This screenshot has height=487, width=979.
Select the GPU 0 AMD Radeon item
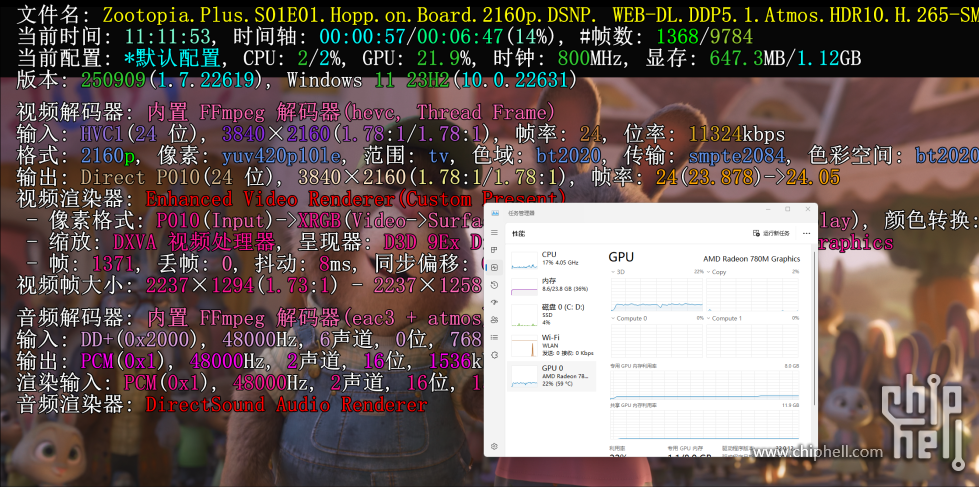(x=552, y=376)
